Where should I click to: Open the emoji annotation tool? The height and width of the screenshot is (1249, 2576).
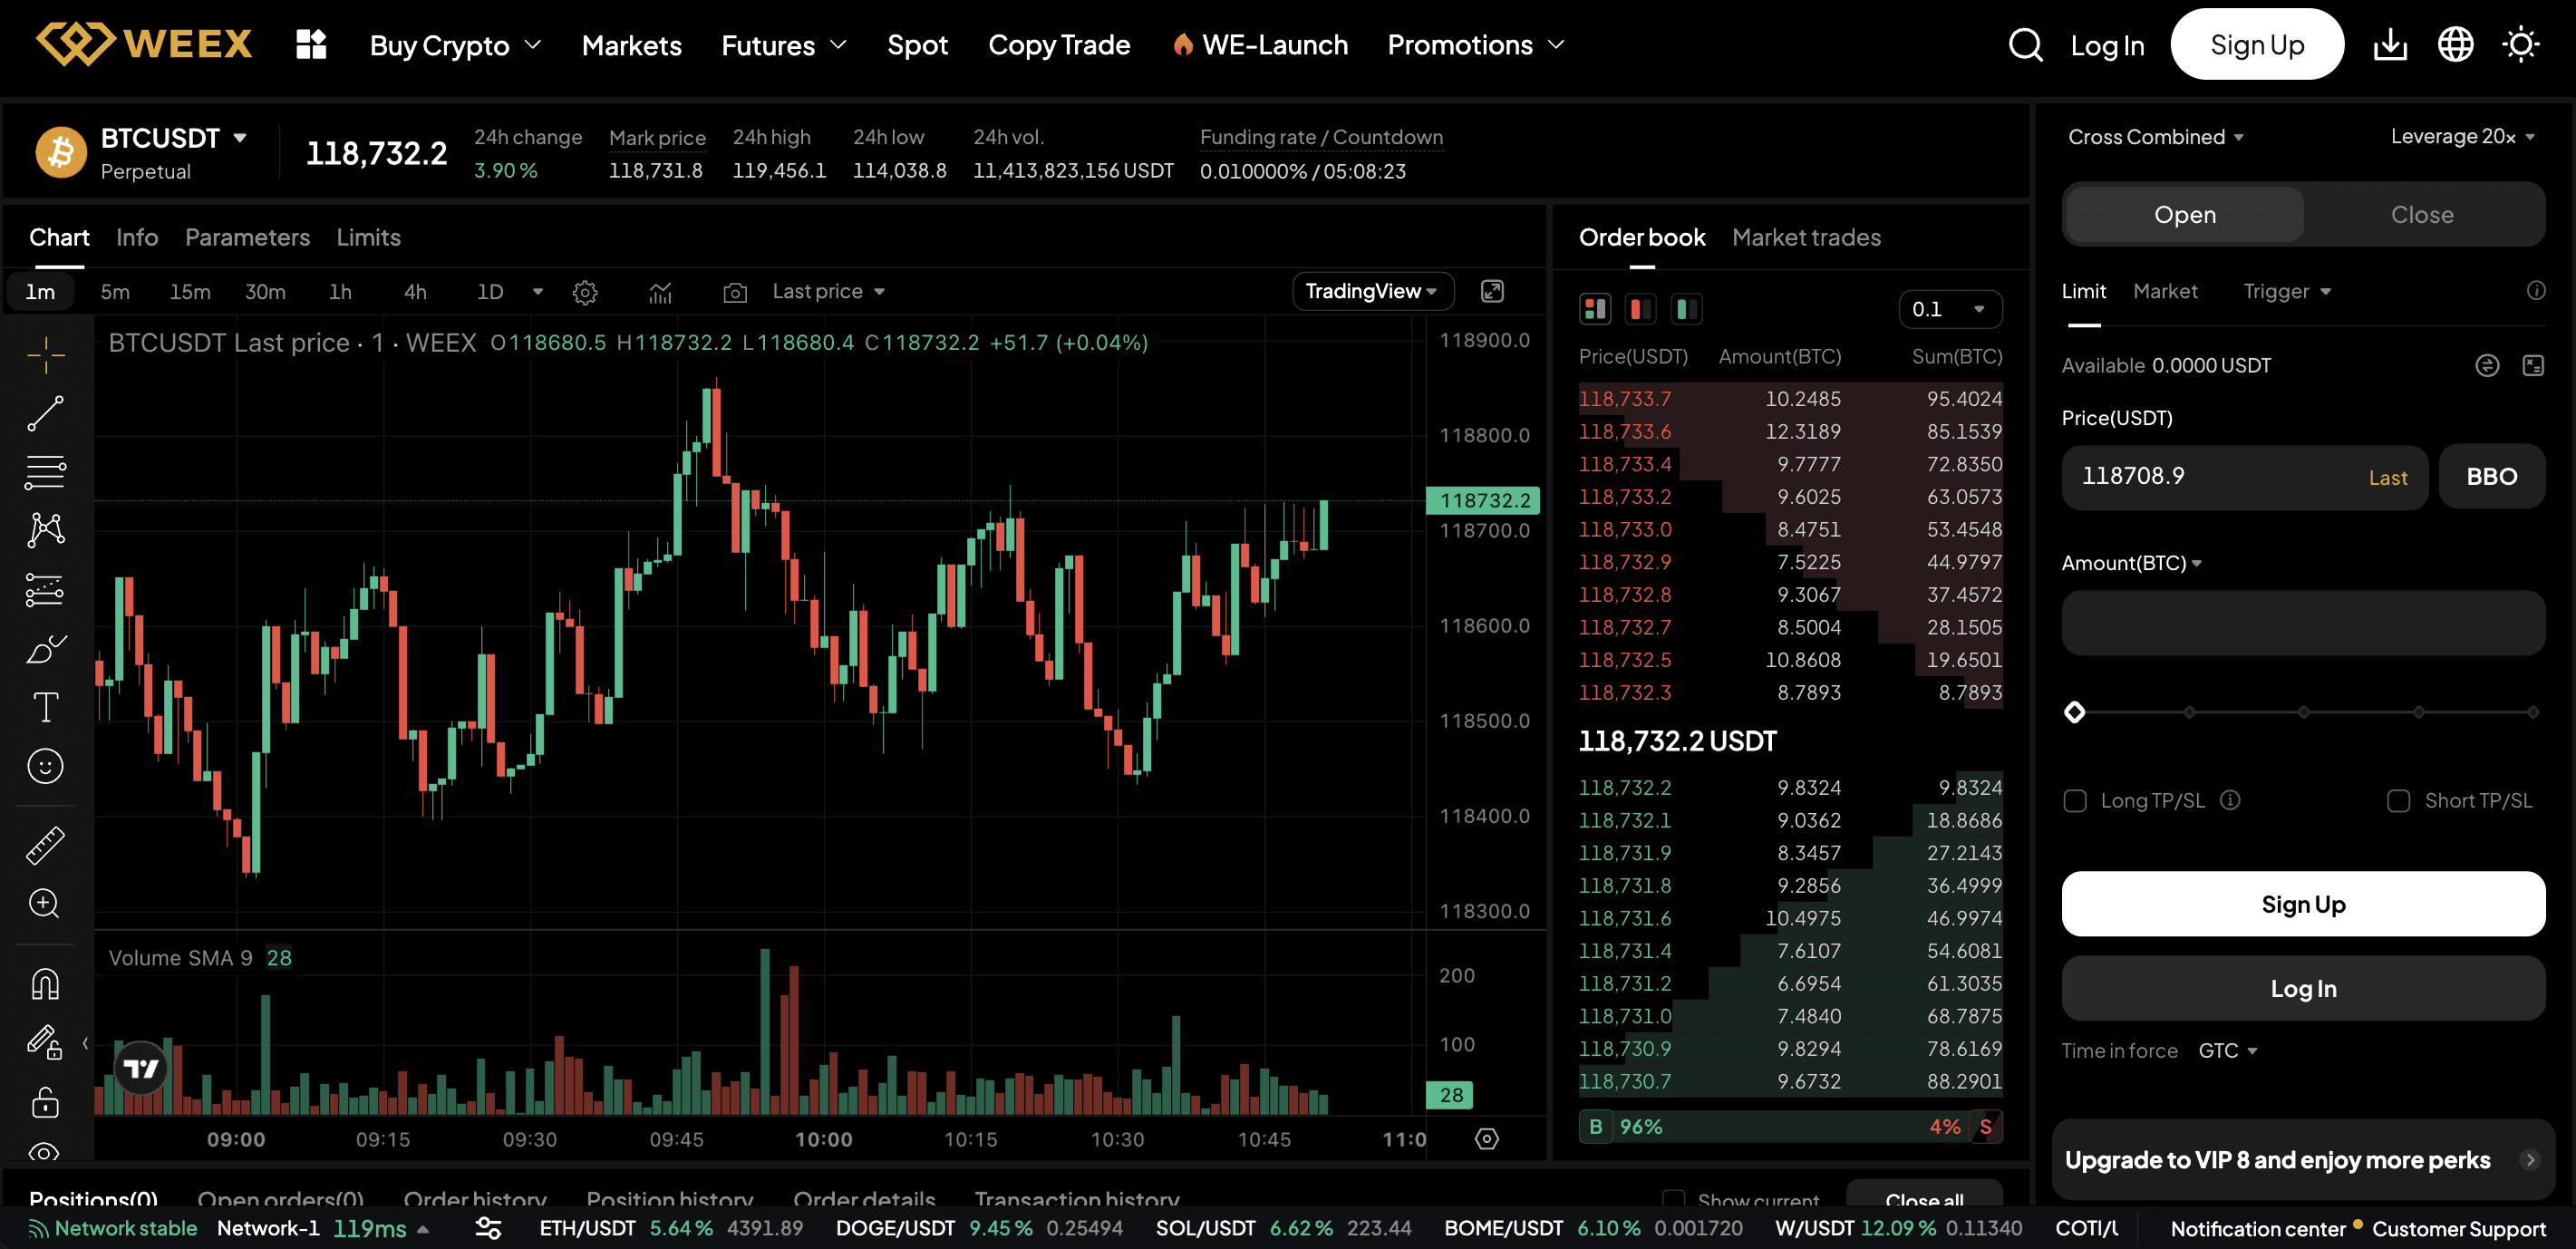[x=45, y=765]
